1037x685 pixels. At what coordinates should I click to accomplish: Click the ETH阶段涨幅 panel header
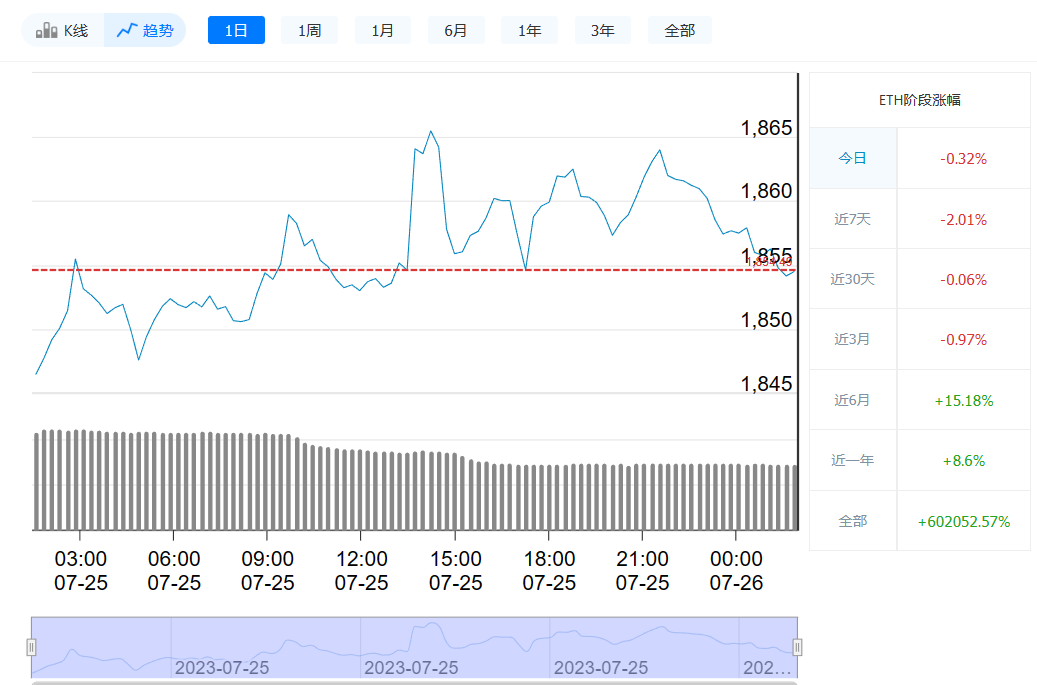[919, 100]
